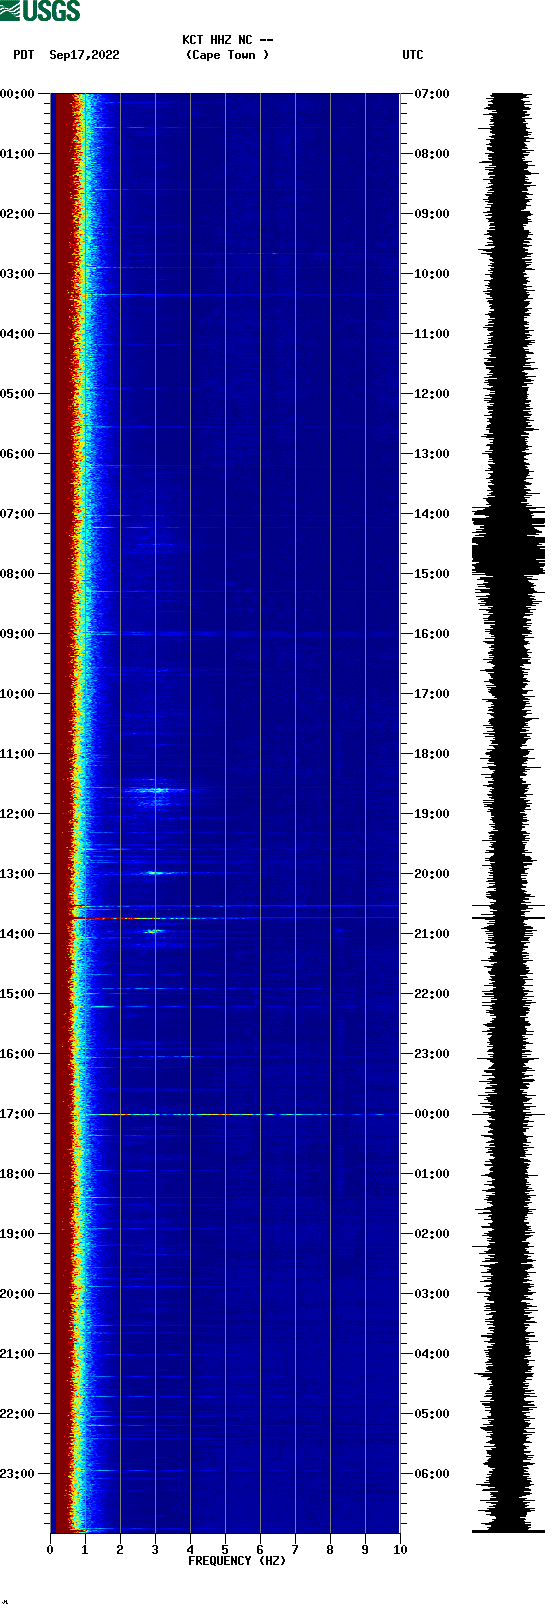Click the '8' frequency axis tick label

pyautogui.click(x=330, y=1550)
